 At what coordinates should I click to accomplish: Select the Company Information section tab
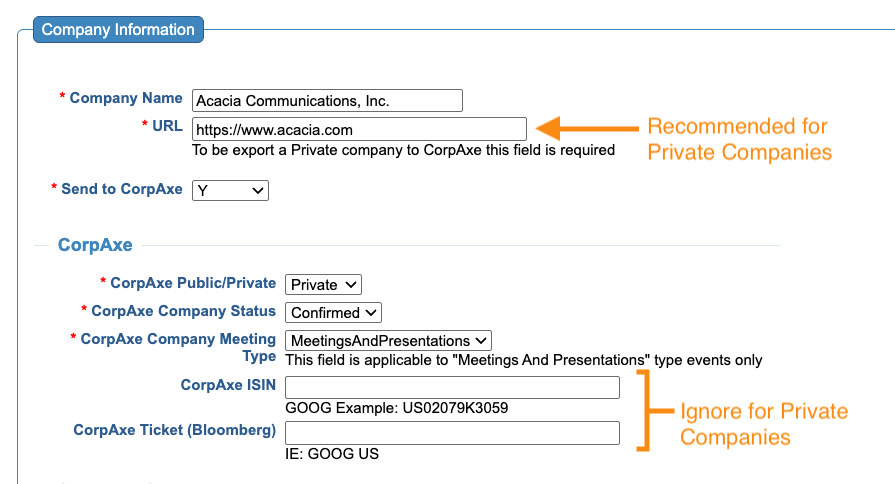[x=118, y=30]
